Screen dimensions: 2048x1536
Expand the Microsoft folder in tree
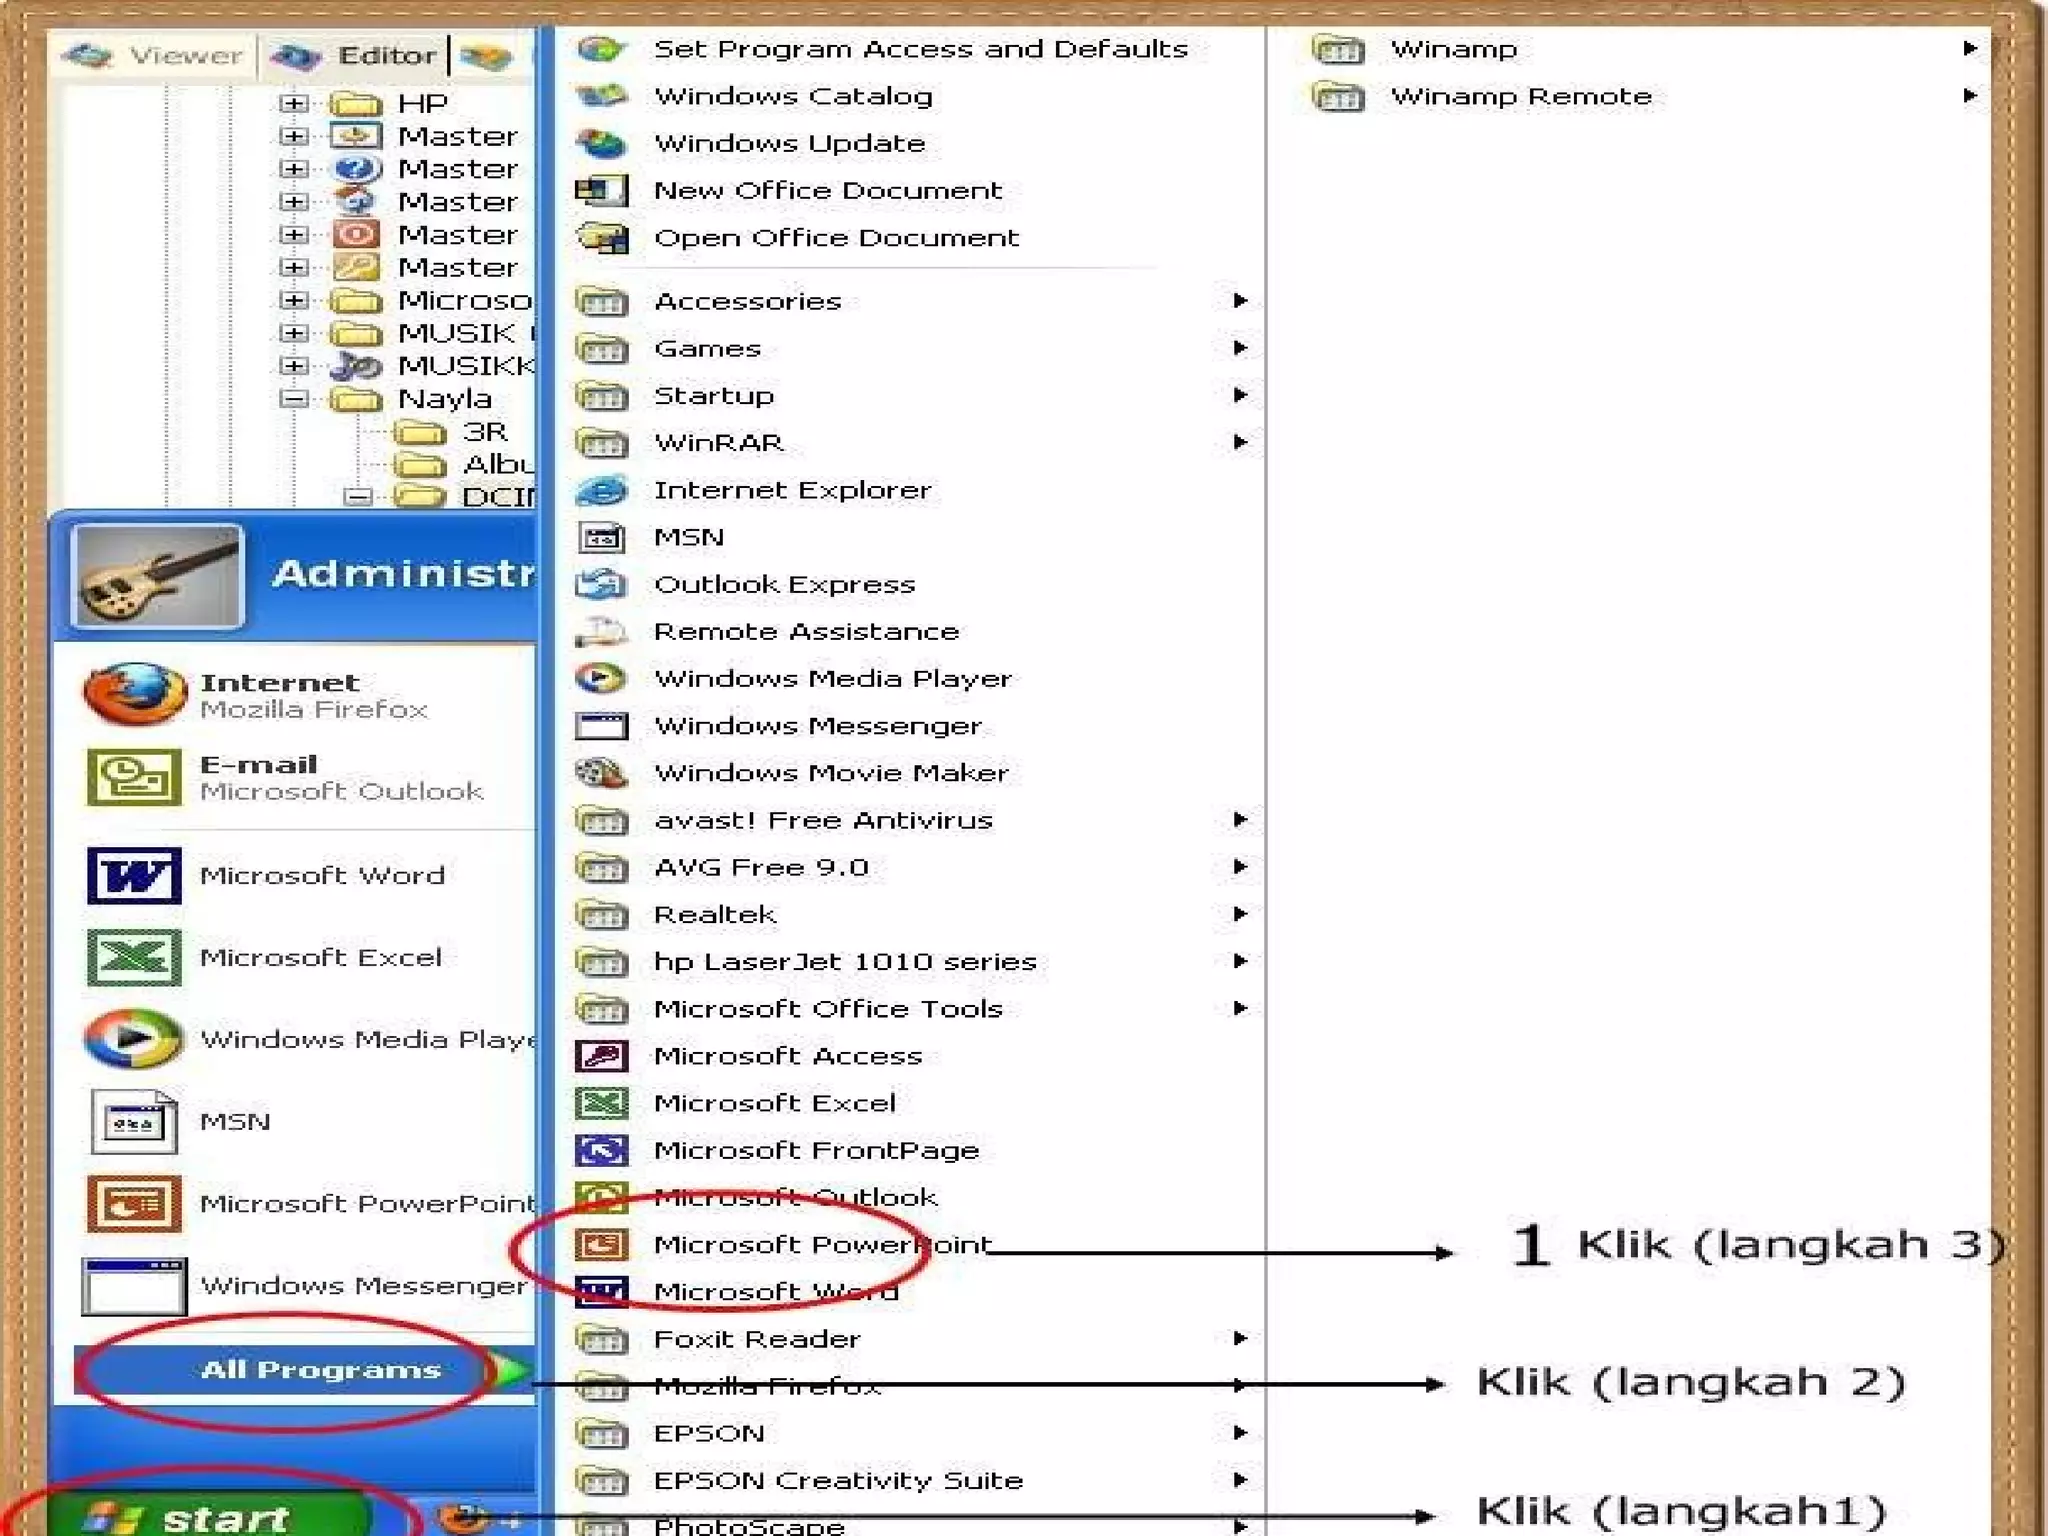293,300
